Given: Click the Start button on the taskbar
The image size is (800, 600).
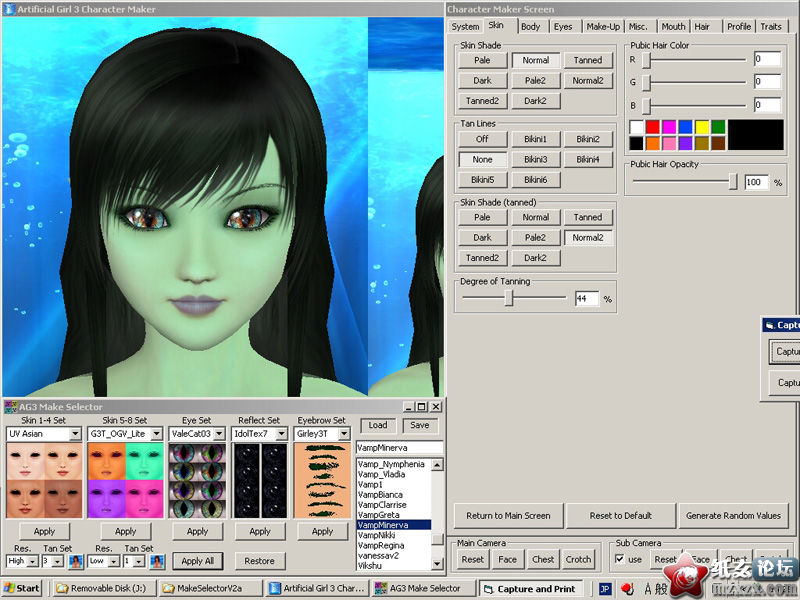Looking at the screenshot, I should coord(22,589).
